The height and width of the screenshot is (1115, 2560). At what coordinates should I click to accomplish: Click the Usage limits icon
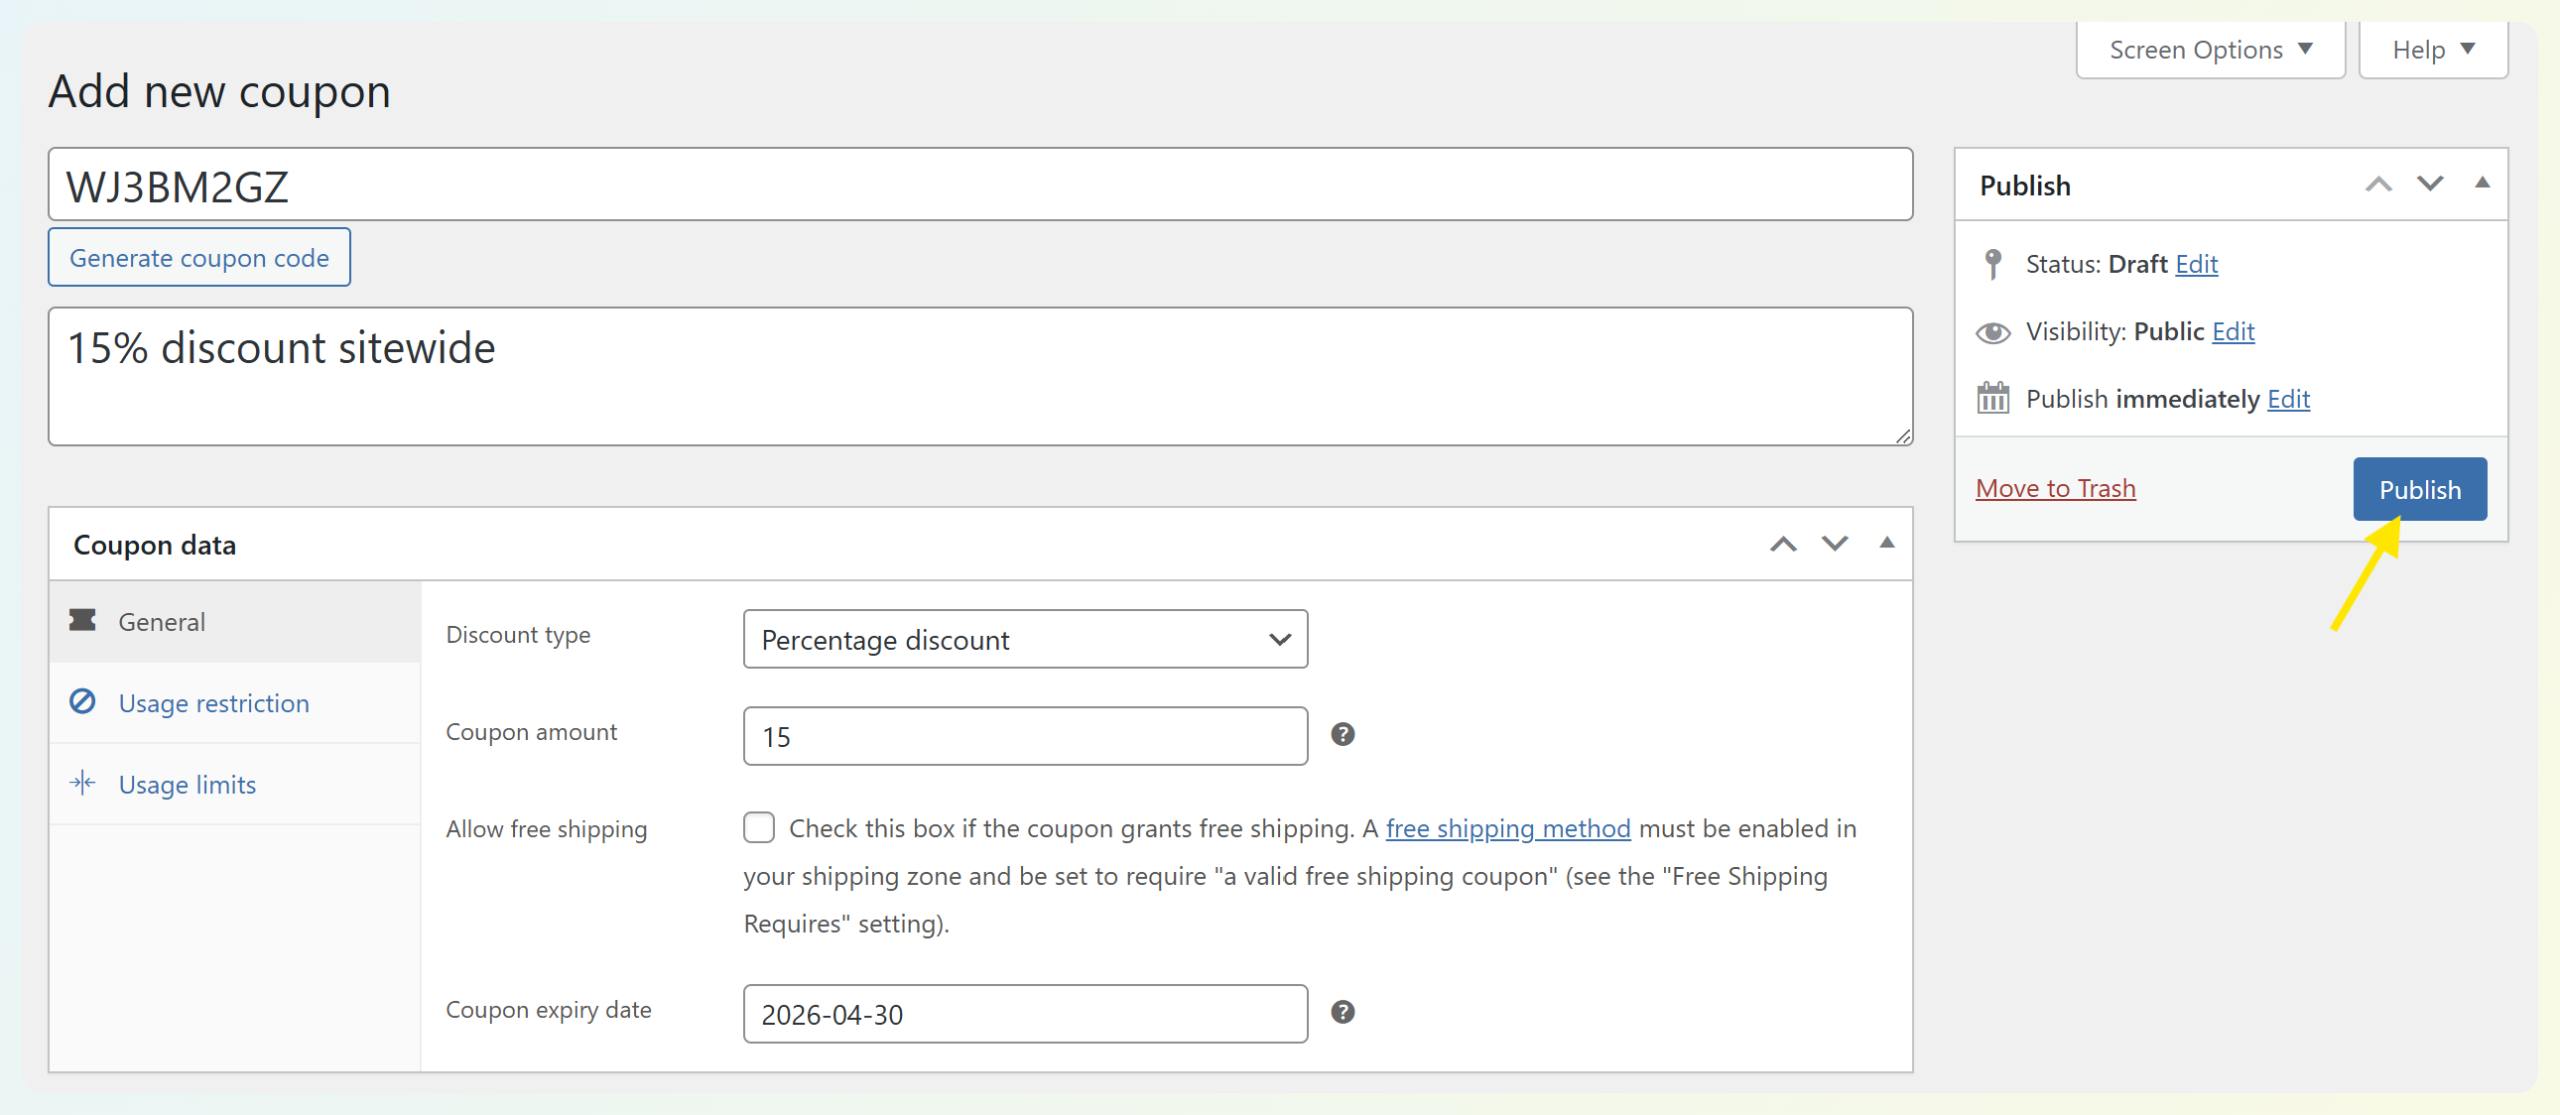(83, 783)
